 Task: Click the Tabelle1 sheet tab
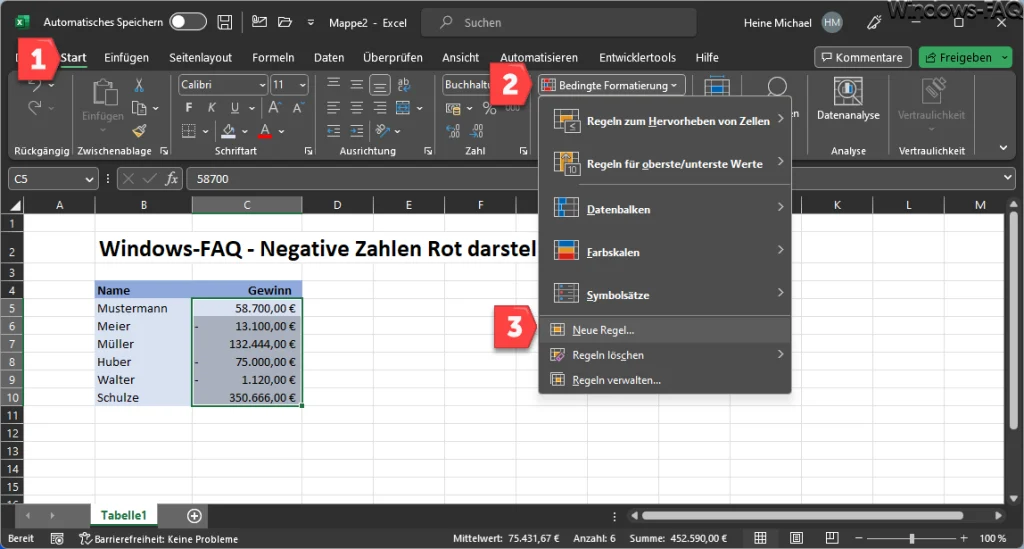tap(123, 516)
